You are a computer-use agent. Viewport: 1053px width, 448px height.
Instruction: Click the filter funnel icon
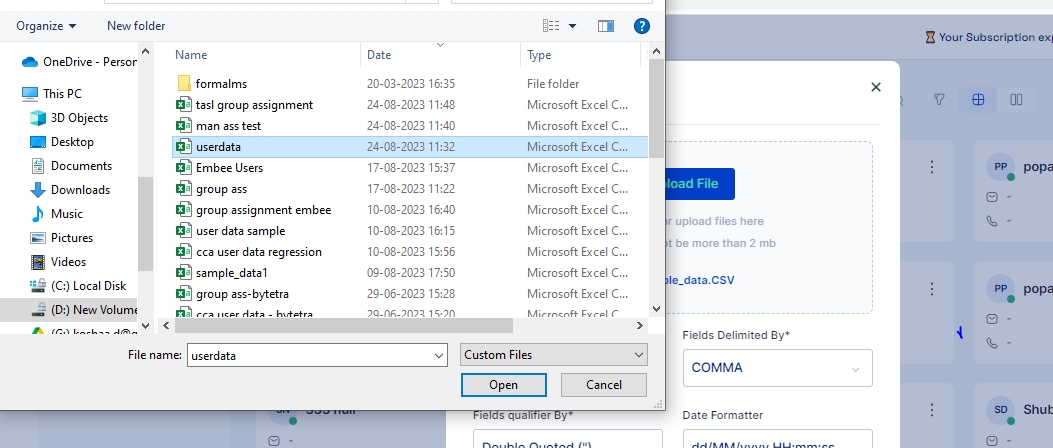click(x=939, y=99)
